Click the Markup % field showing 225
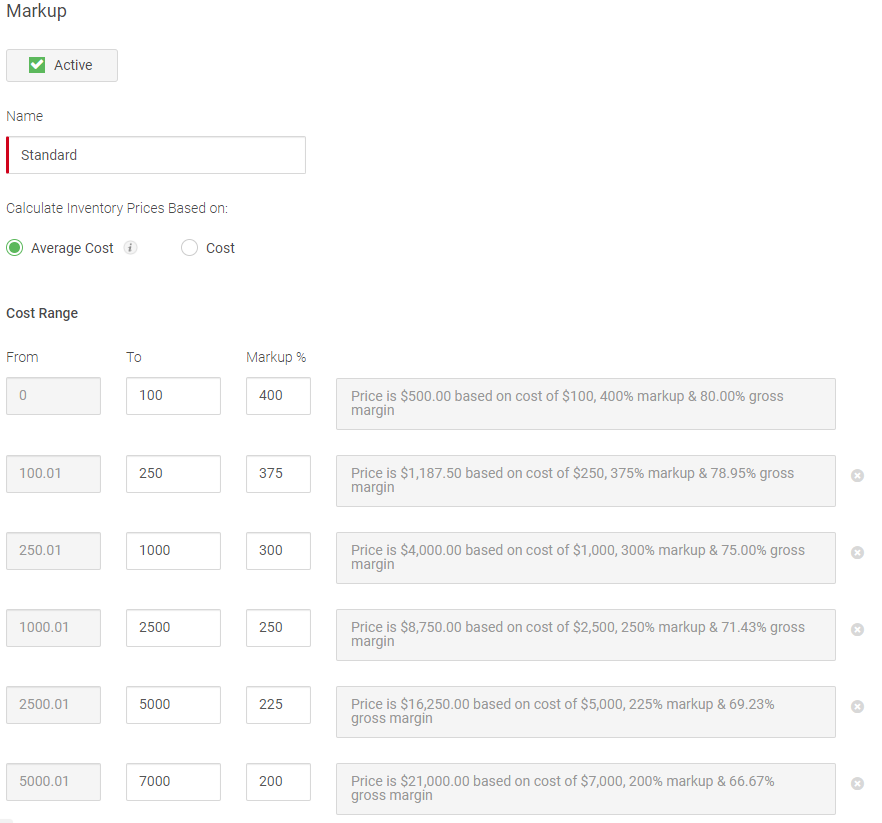This screenshot has width=882, height=823. click(276, 705)
